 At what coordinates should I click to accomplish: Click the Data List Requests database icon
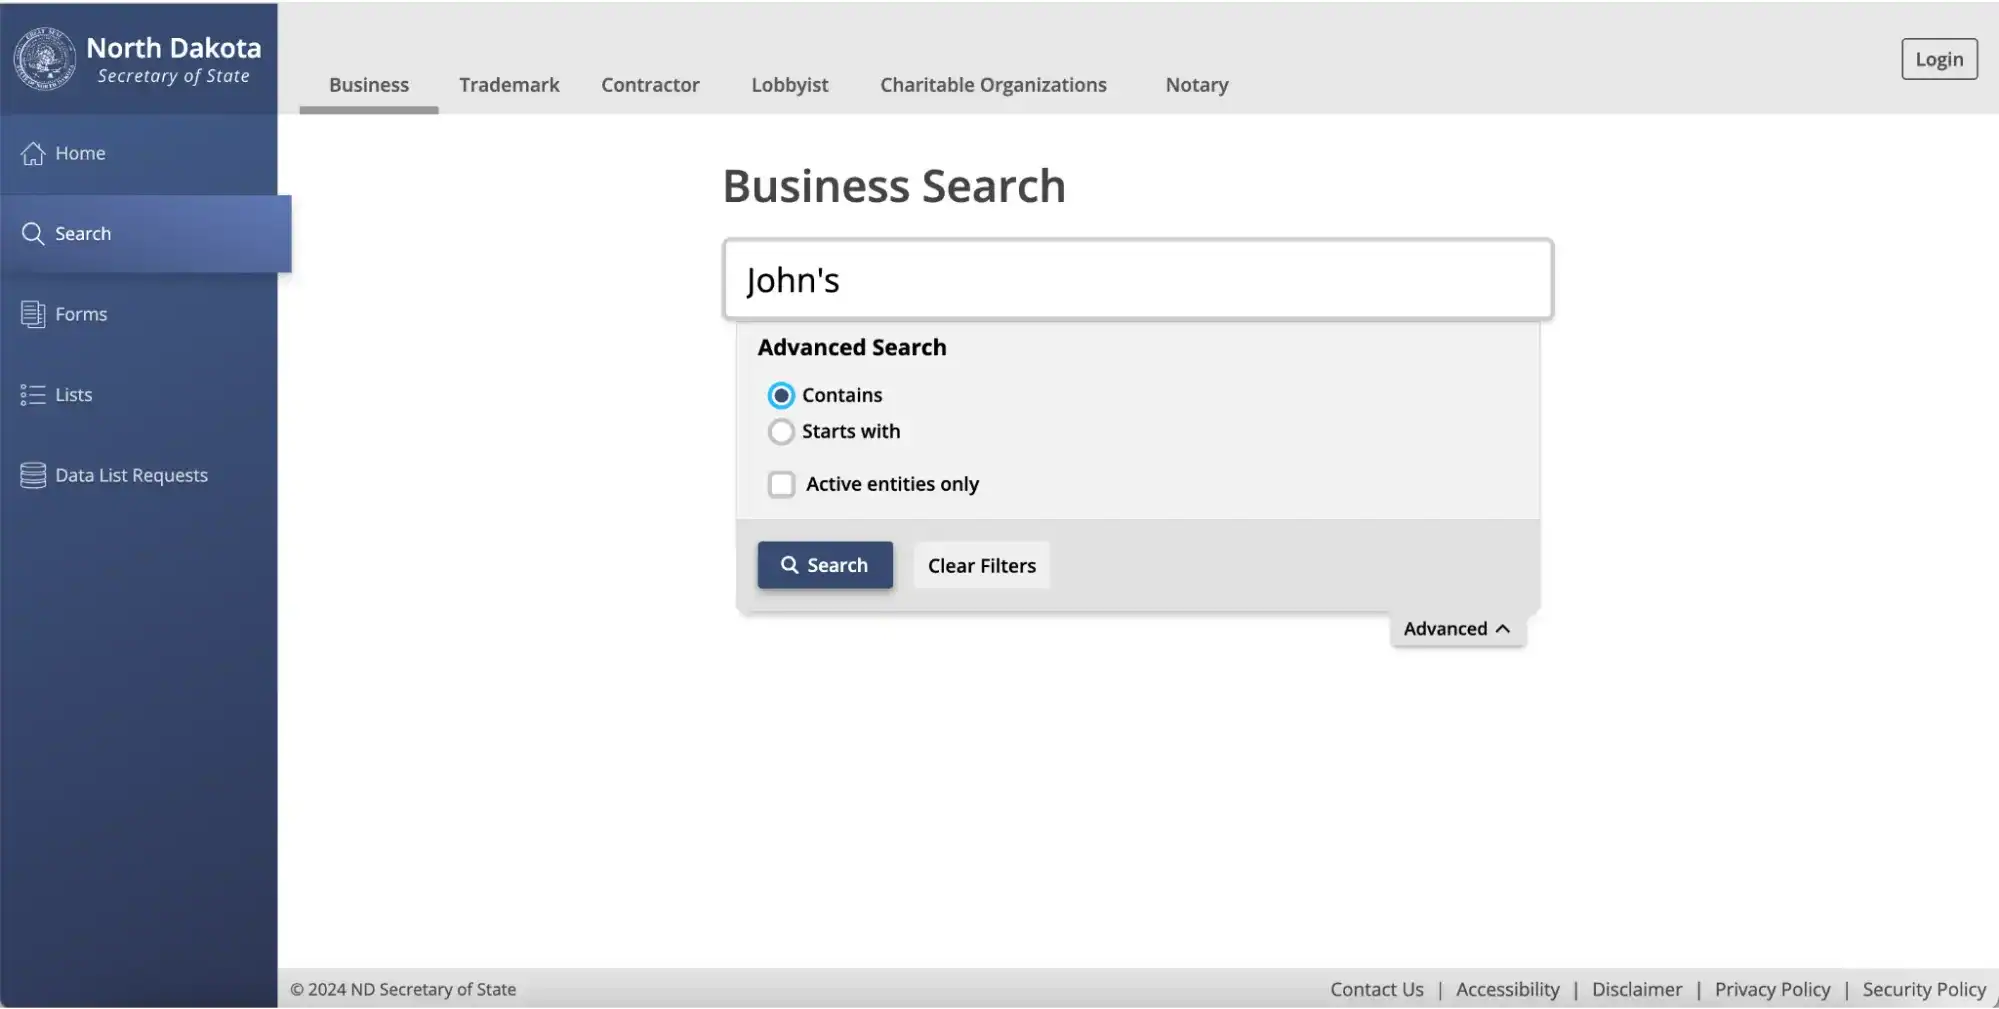pos(33,475)
